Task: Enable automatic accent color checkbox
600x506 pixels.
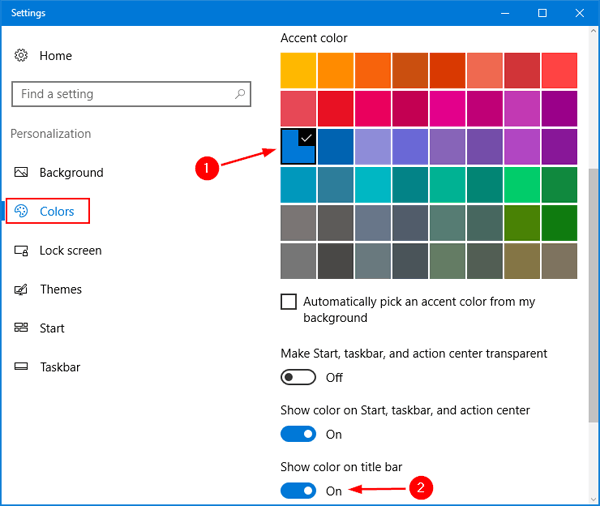Action: [289, 301]
